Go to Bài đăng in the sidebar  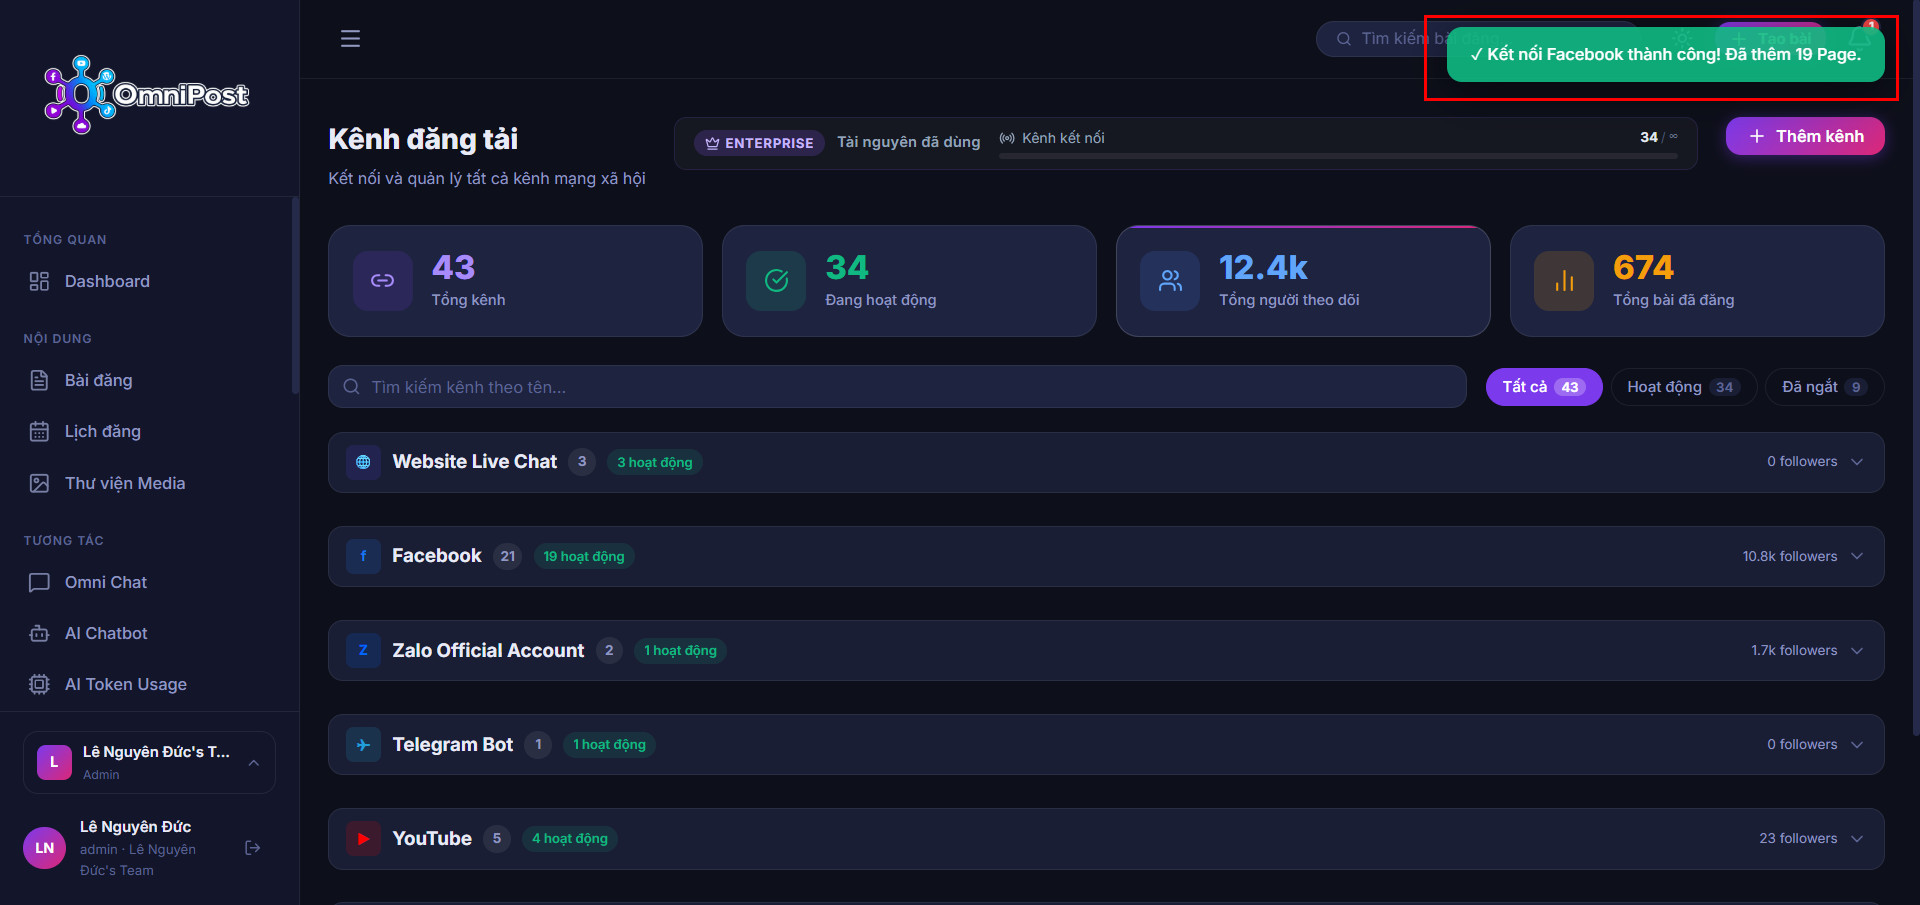click(x=98, y=380)
